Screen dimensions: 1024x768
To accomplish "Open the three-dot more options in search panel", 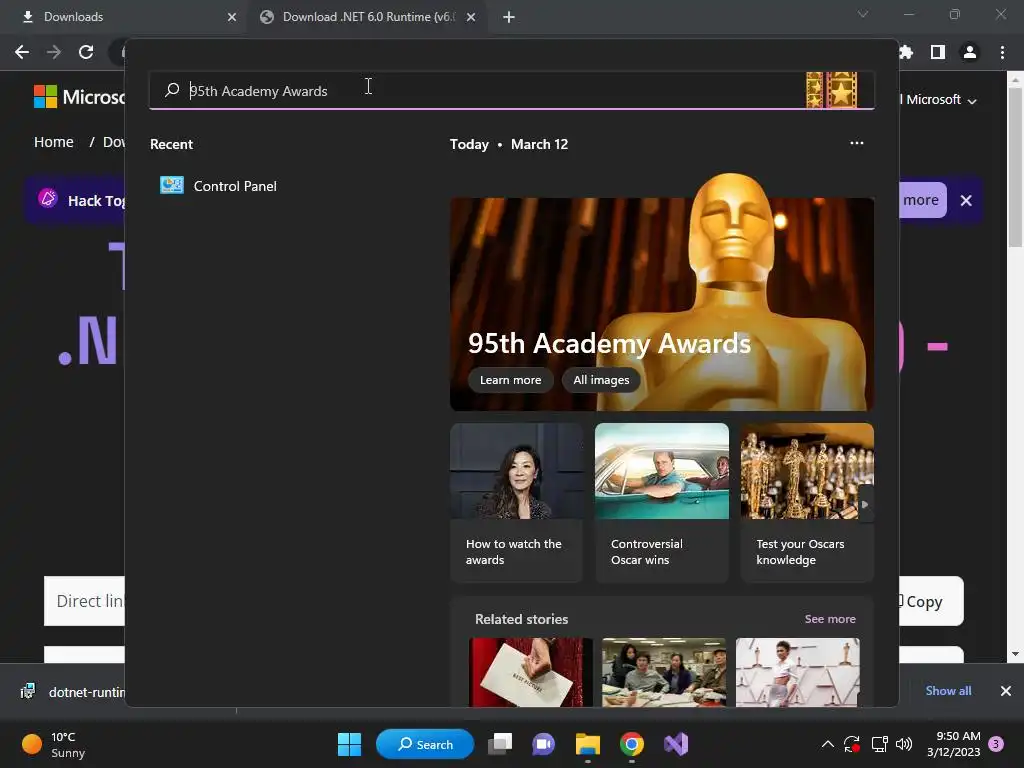I will tap(856, 143).
